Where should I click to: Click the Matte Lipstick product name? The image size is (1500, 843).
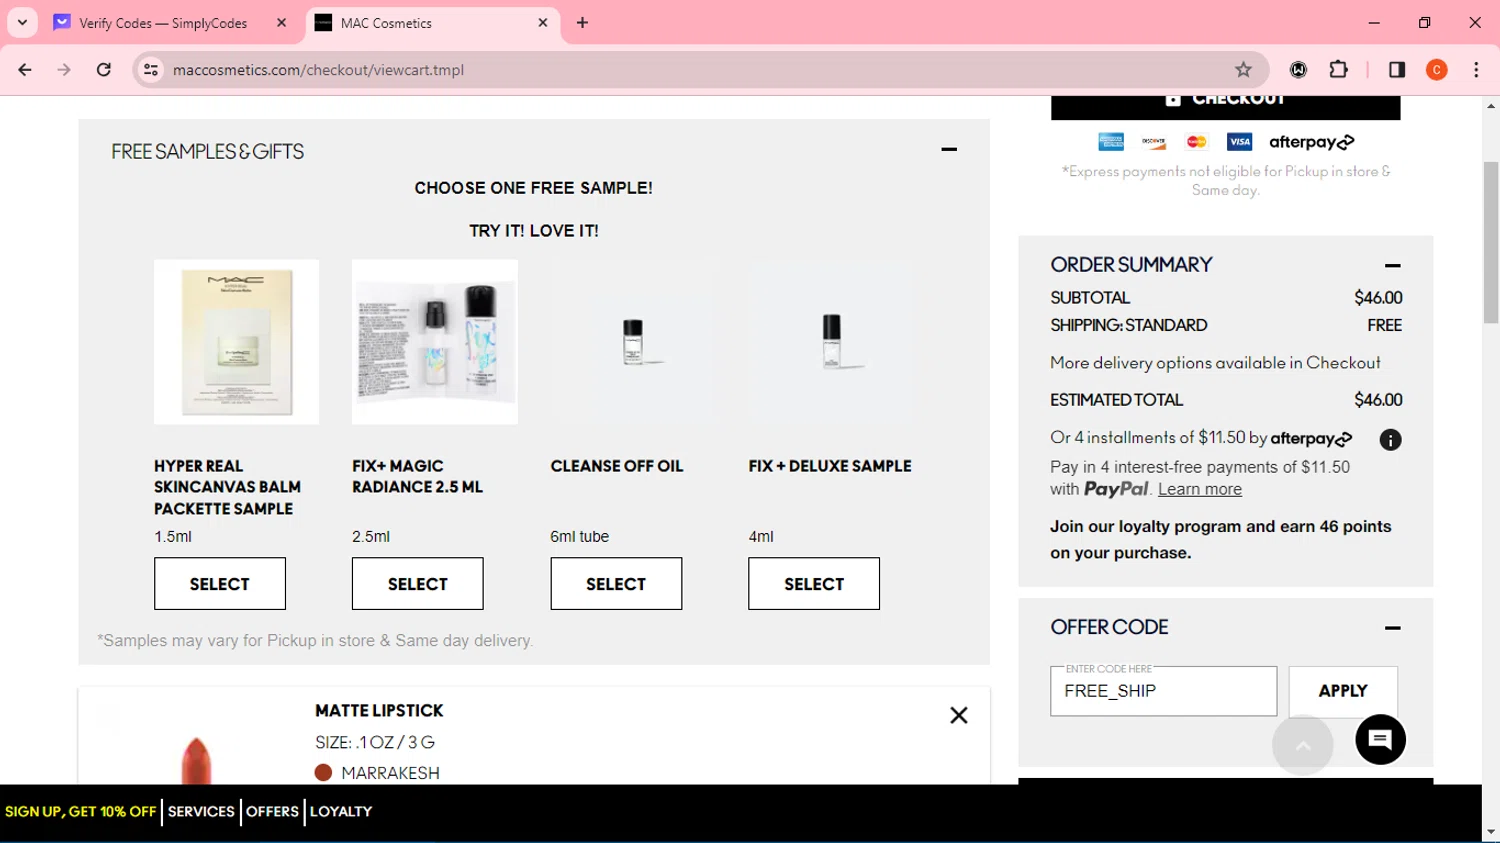coord(379,711)
